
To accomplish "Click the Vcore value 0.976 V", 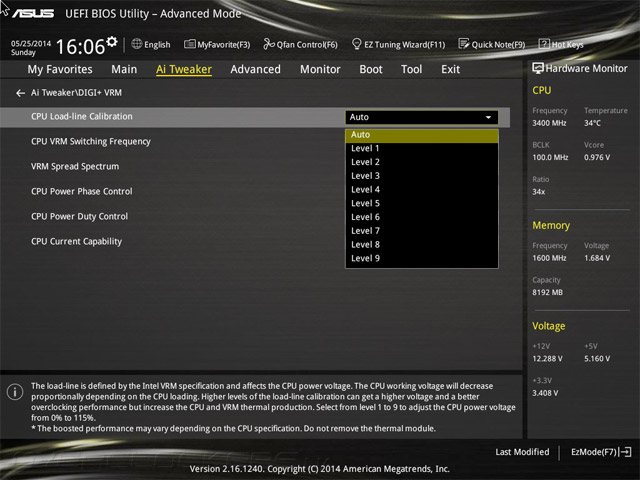I will tap(597, 157).
